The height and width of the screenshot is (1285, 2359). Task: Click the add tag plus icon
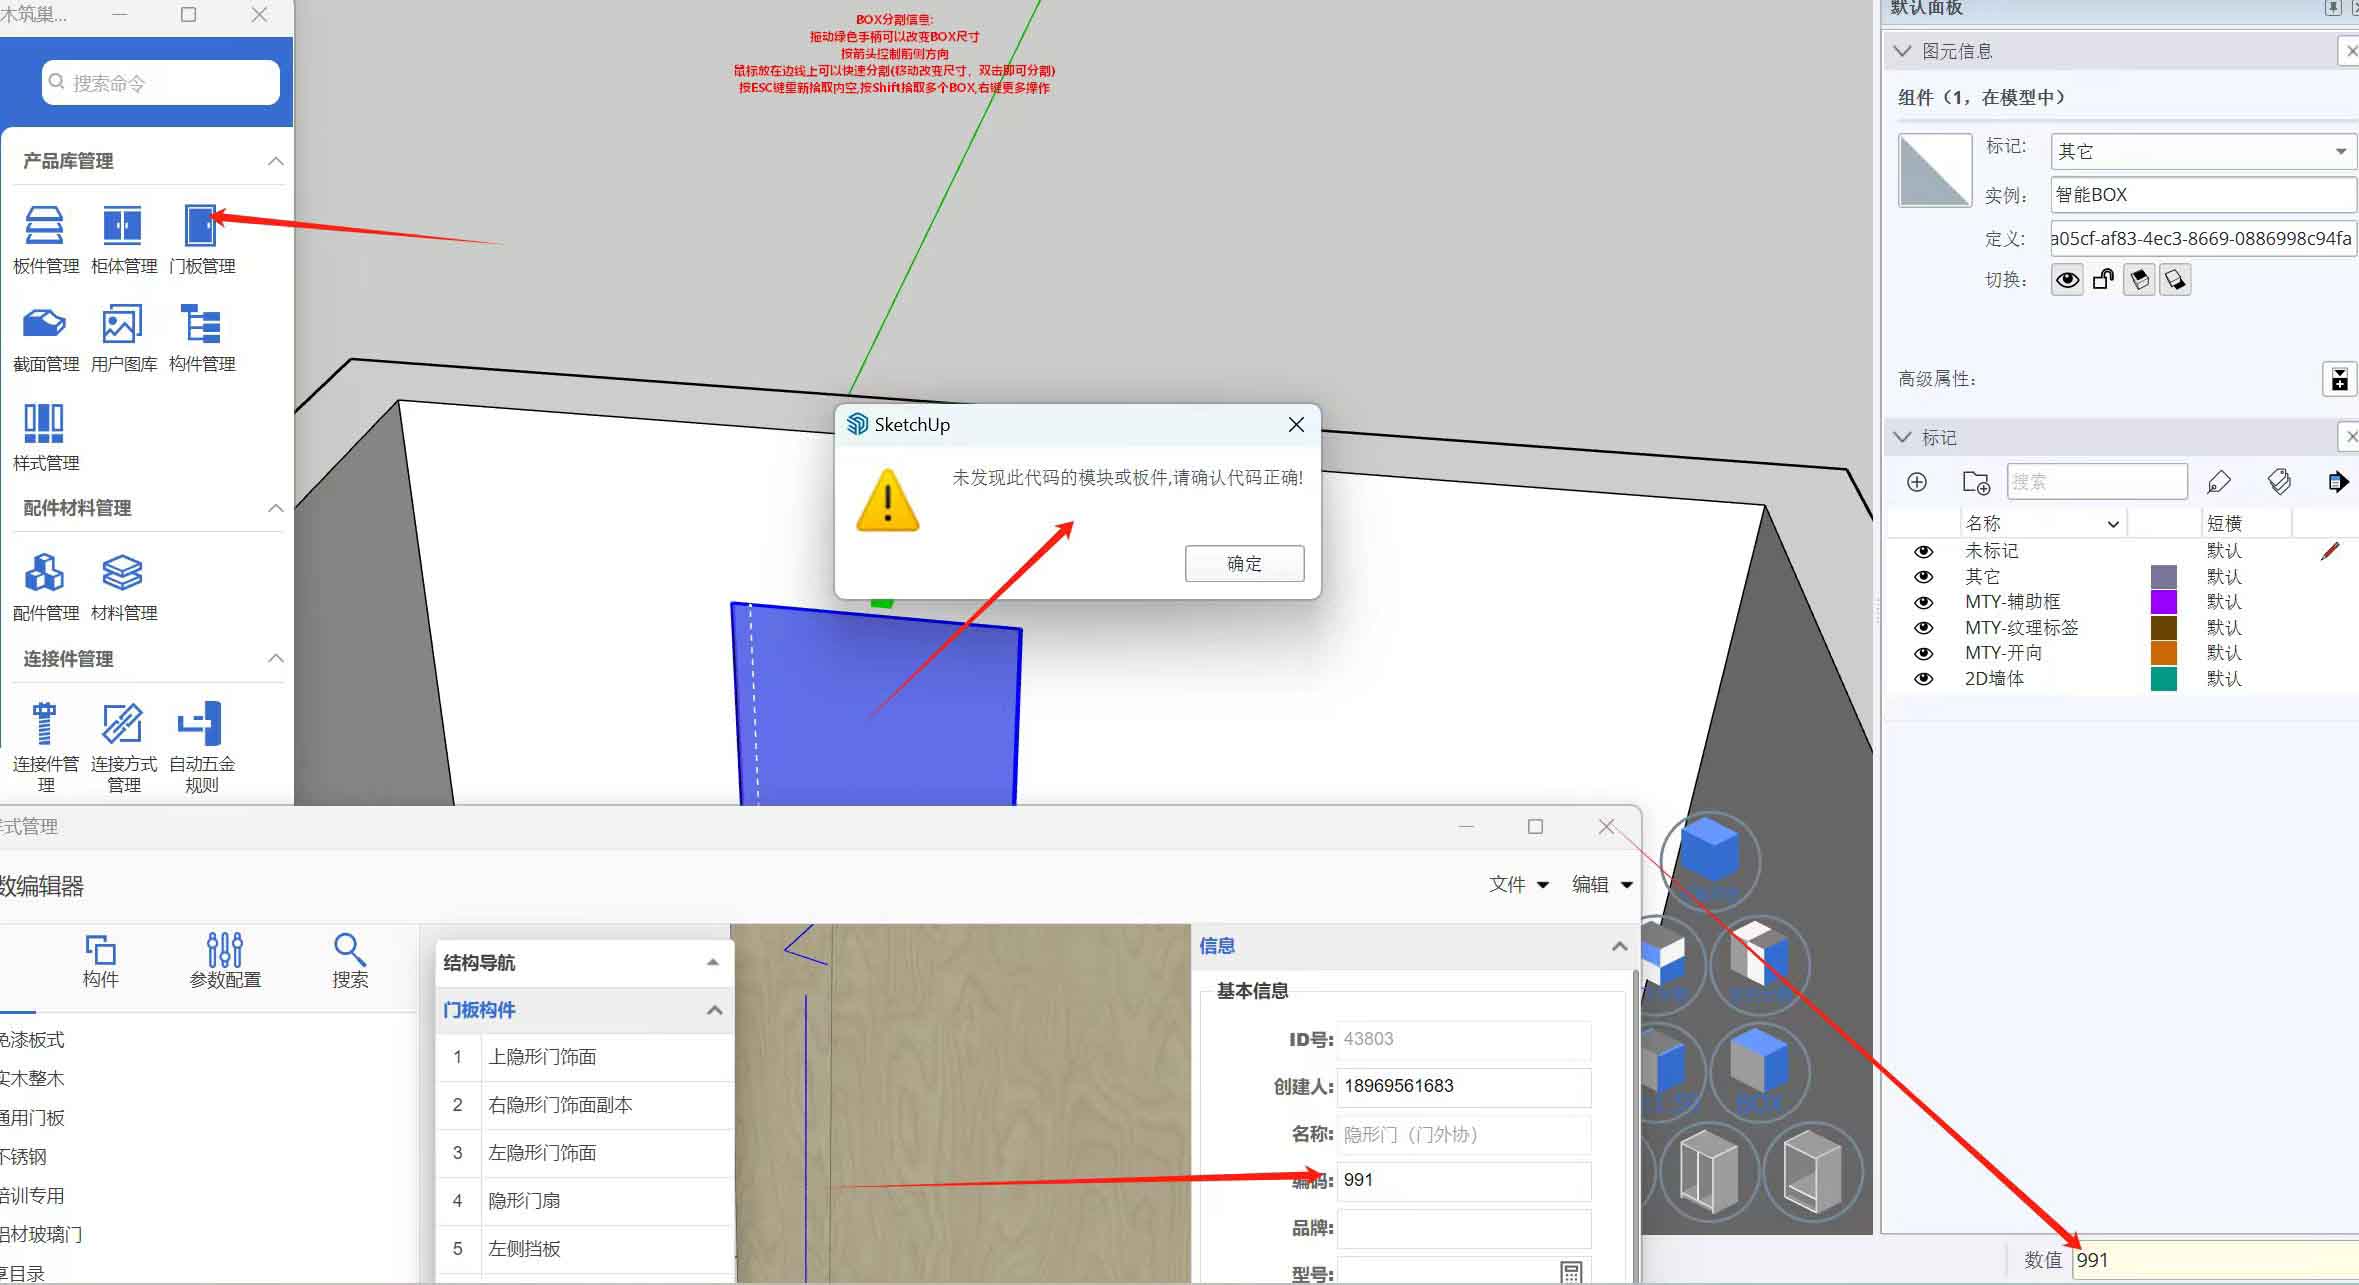pyautogui.click(x=1916, y=483)
